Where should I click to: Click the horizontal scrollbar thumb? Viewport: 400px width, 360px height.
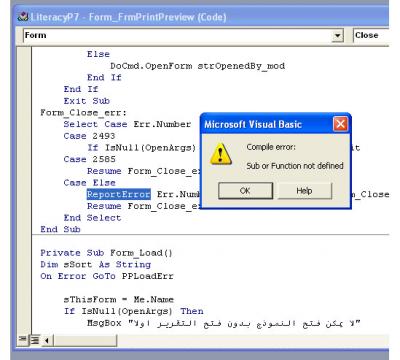[85, 340]
